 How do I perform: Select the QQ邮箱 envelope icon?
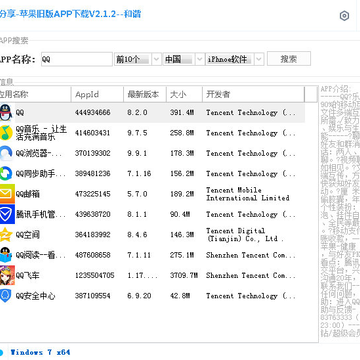click(7, 194)
